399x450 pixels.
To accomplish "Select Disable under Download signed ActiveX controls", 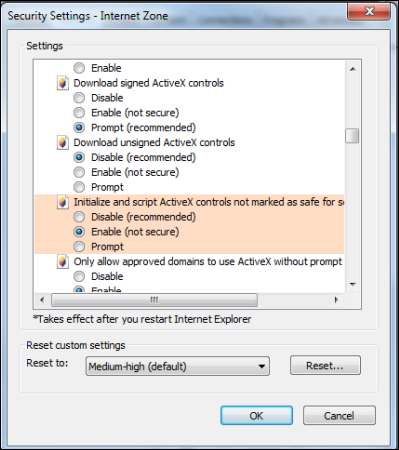I will pos(79,98).
